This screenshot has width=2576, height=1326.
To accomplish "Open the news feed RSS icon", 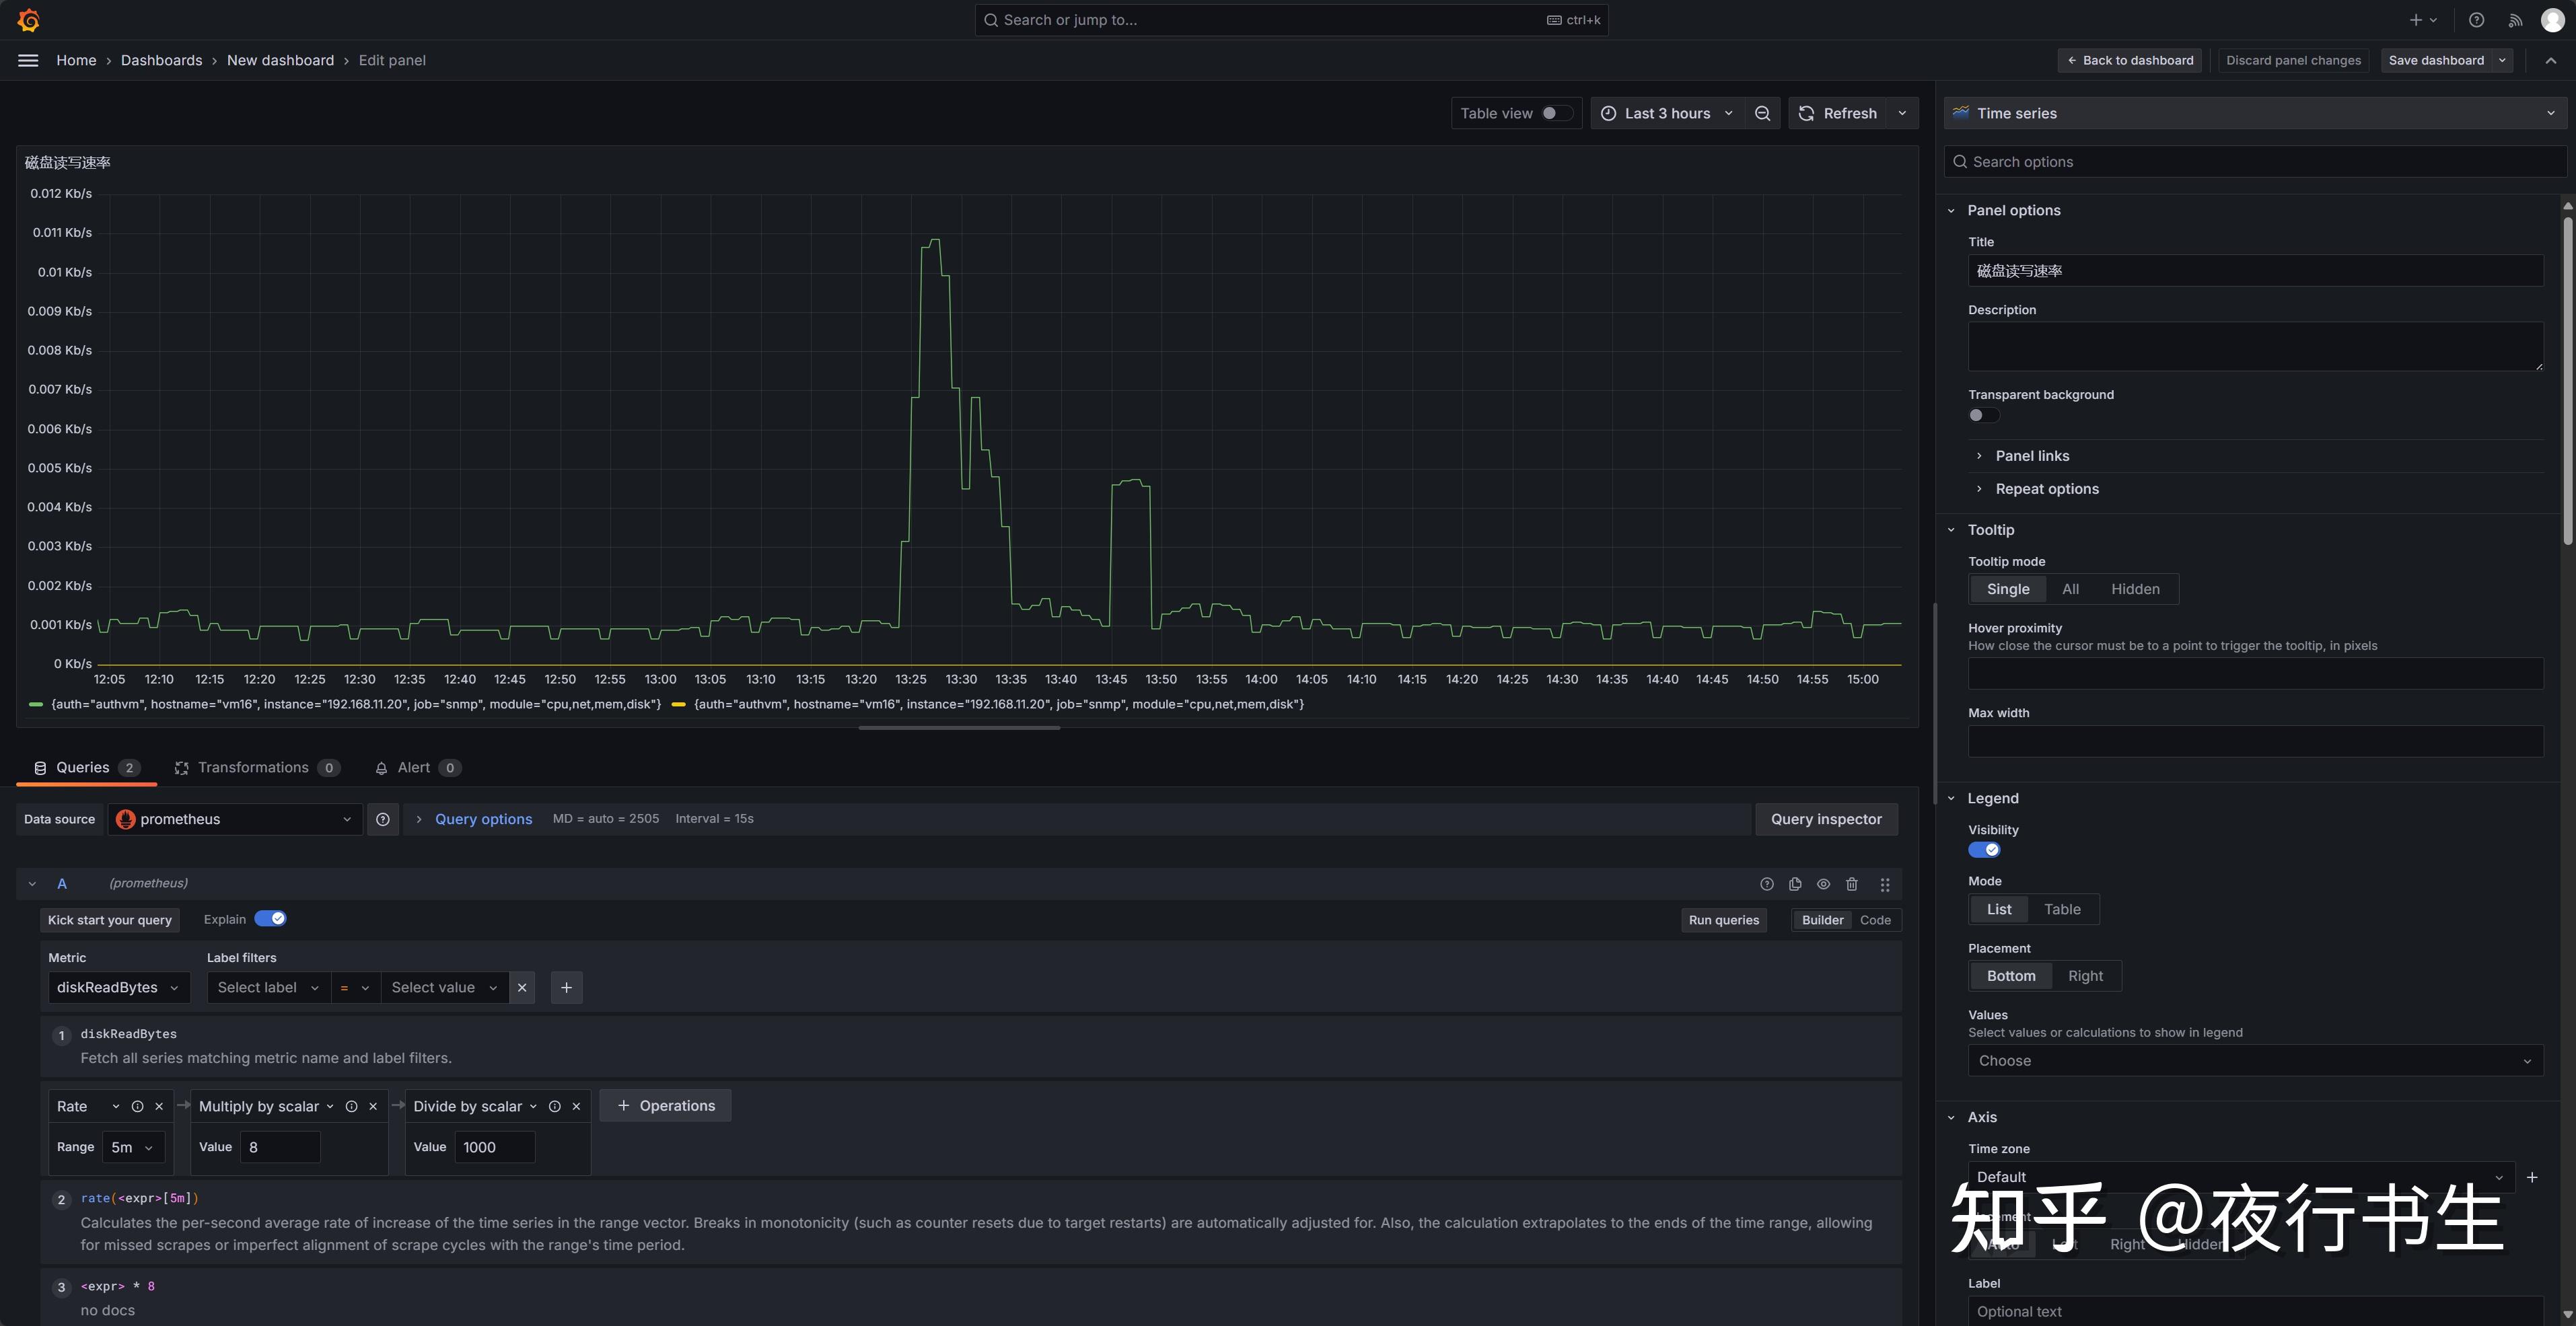I will click(x=2515, y=20).
